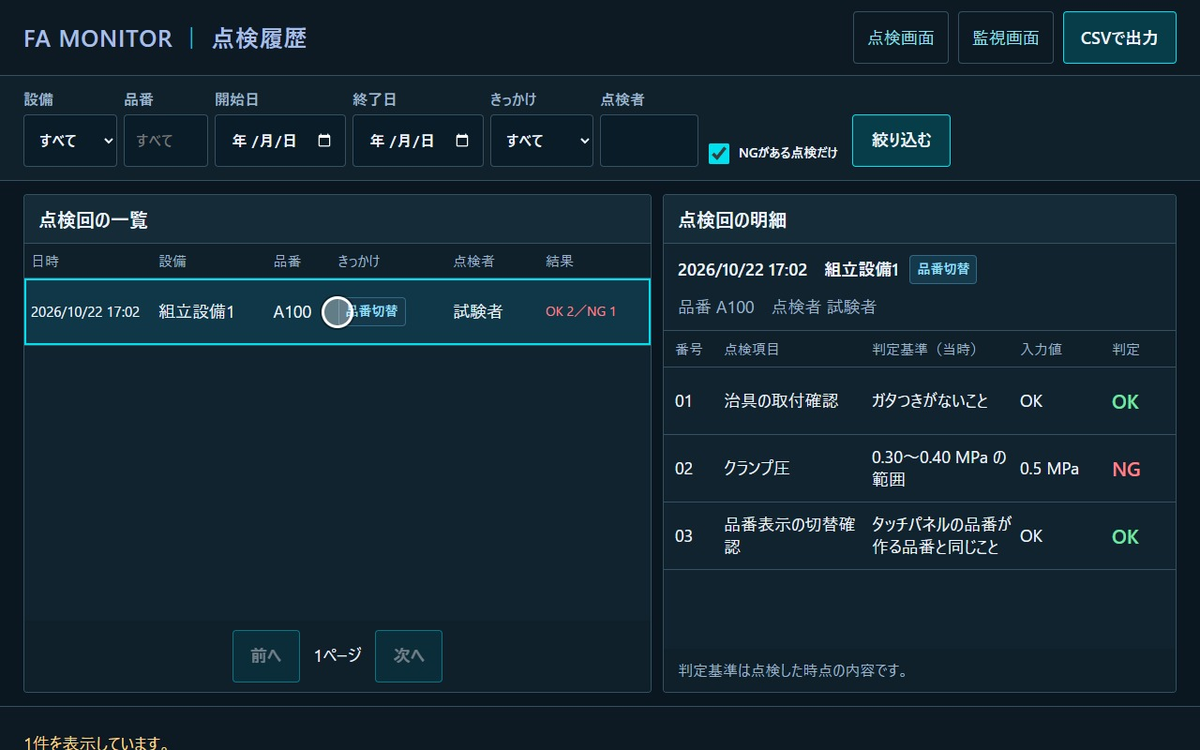Viewport: 1200px width, 750px height.
Task: Click the NG judgement for クランプ圧
Action: point(1126,469)
